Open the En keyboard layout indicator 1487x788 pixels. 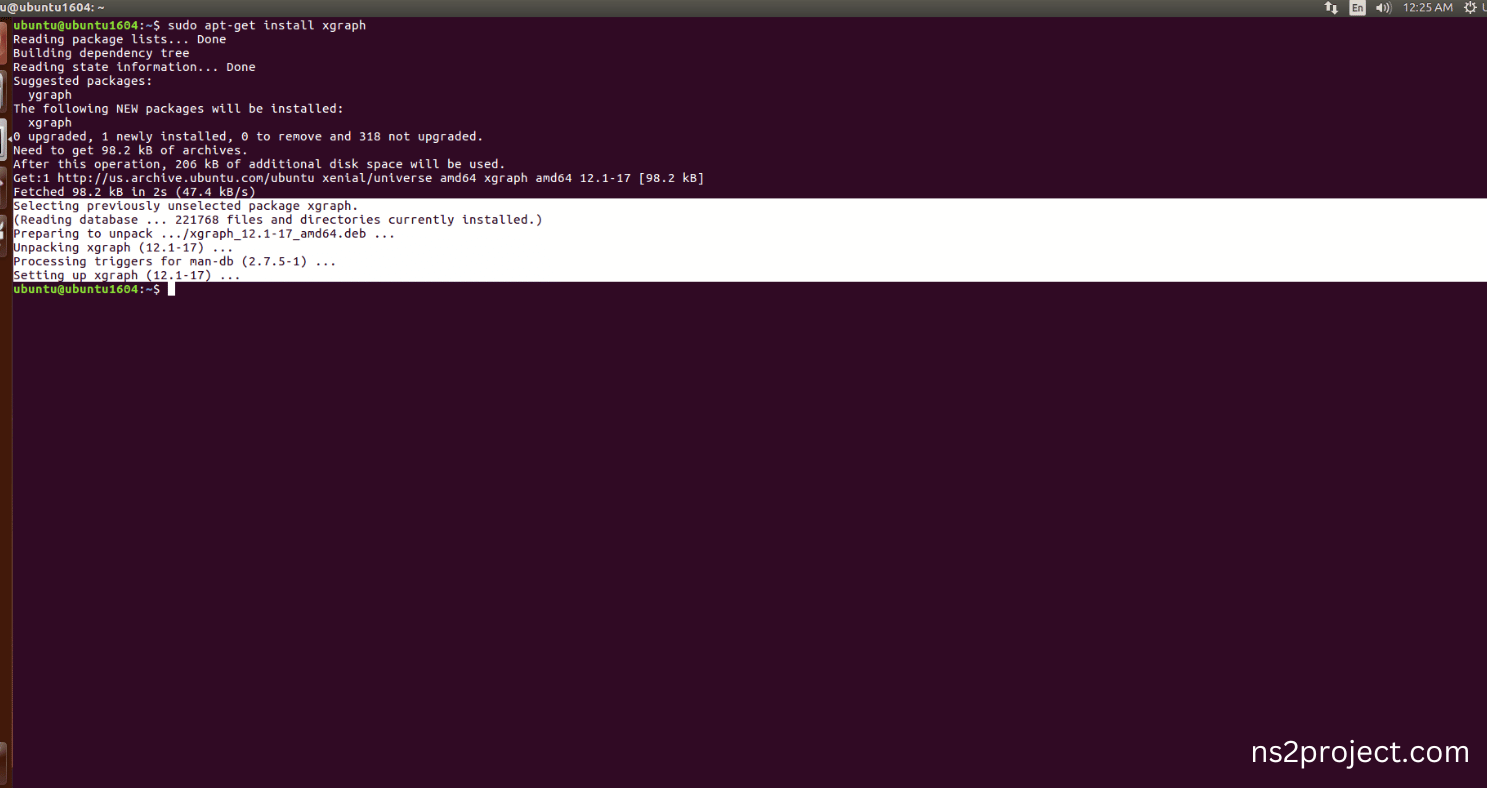click(1357, 7)
